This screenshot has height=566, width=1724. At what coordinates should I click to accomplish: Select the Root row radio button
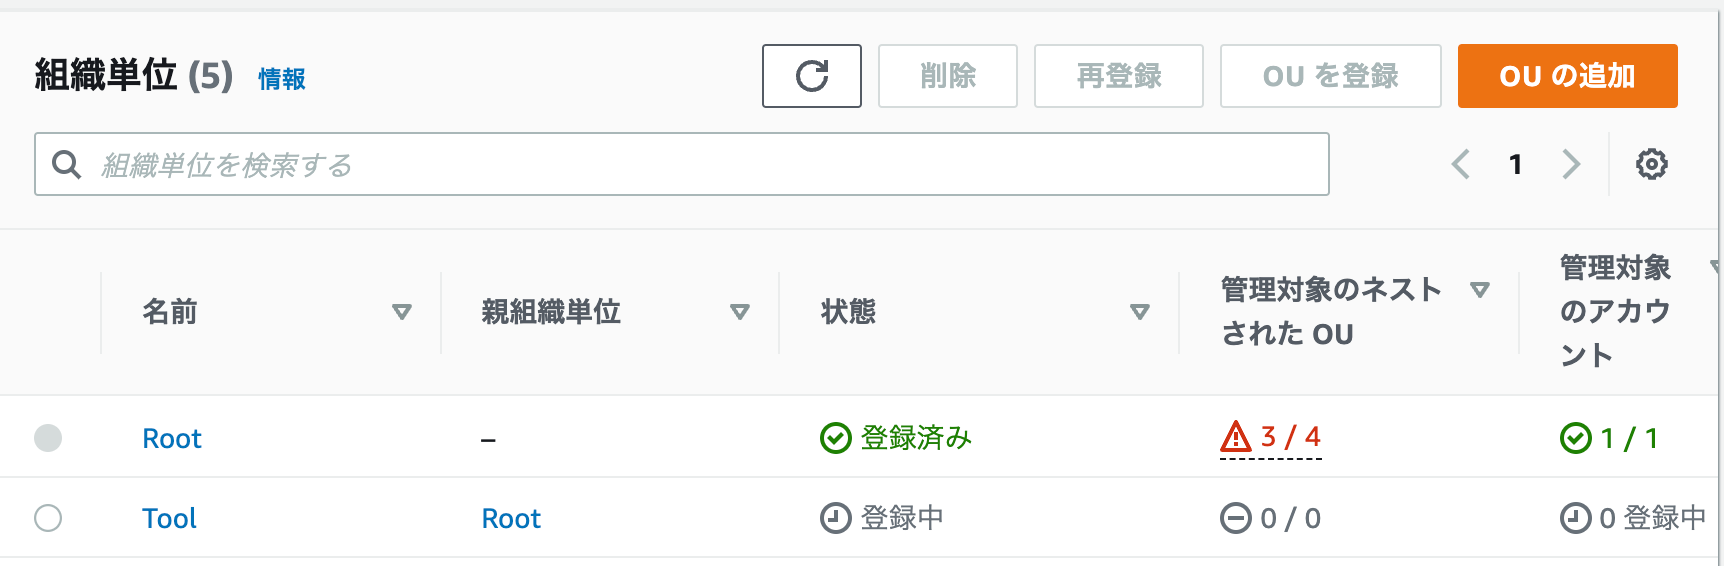tap(48, 438)
